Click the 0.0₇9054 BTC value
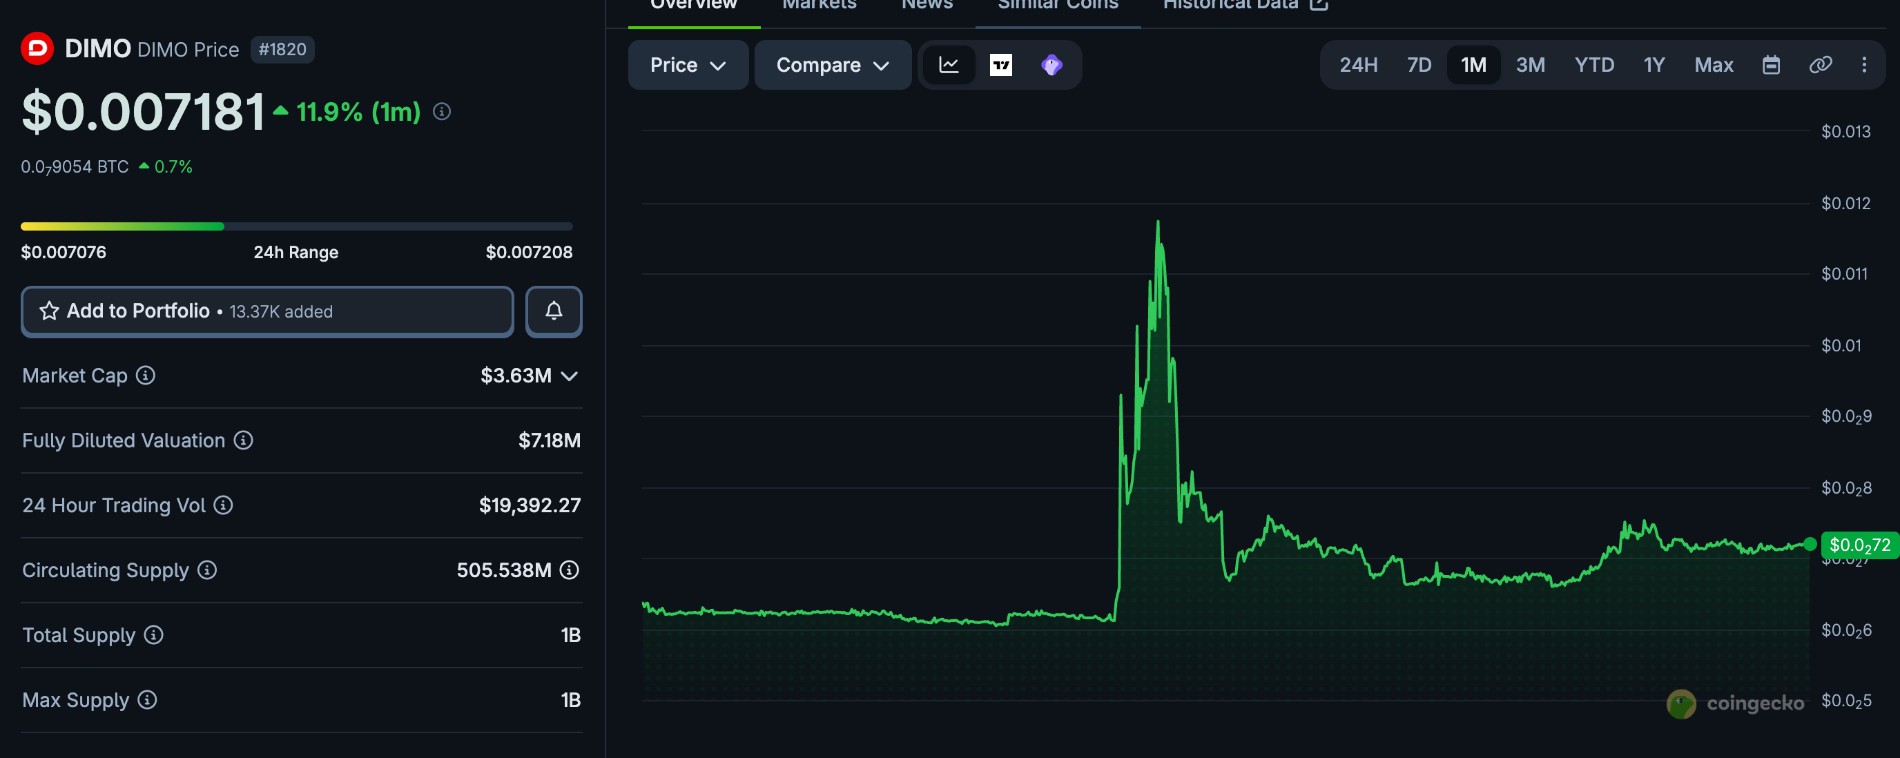The image size is (1900, 758). 75,167
